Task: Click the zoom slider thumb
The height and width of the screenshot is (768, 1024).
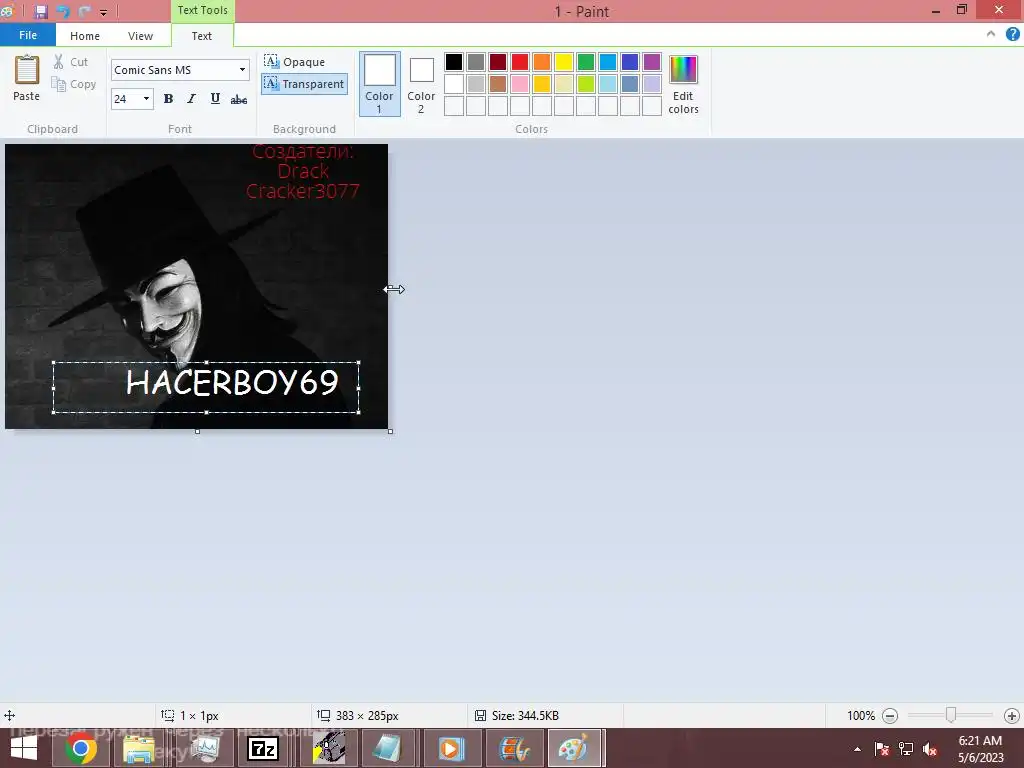Action: pyautogui.click(x=951, y=716)
